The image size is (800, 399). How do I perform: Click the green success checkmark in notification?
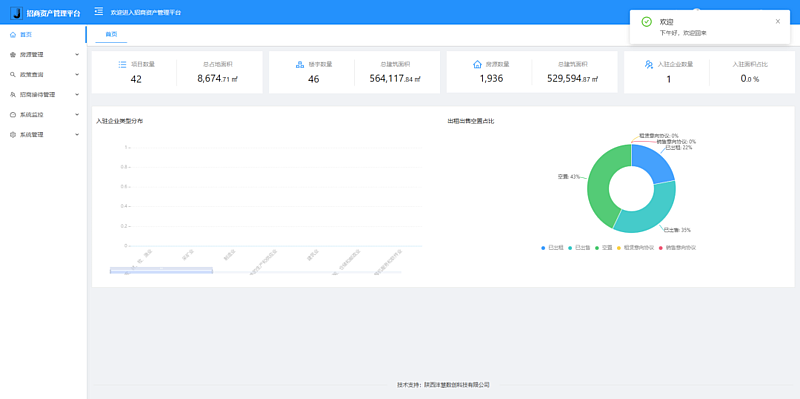[646, 22]
